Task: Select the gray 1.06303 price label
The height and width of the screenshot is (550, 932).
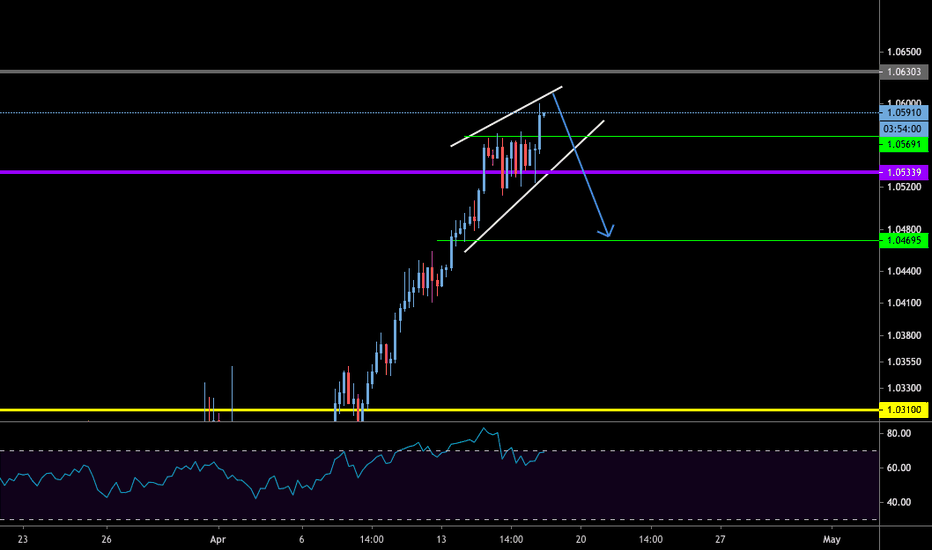Action: [903, 72]
